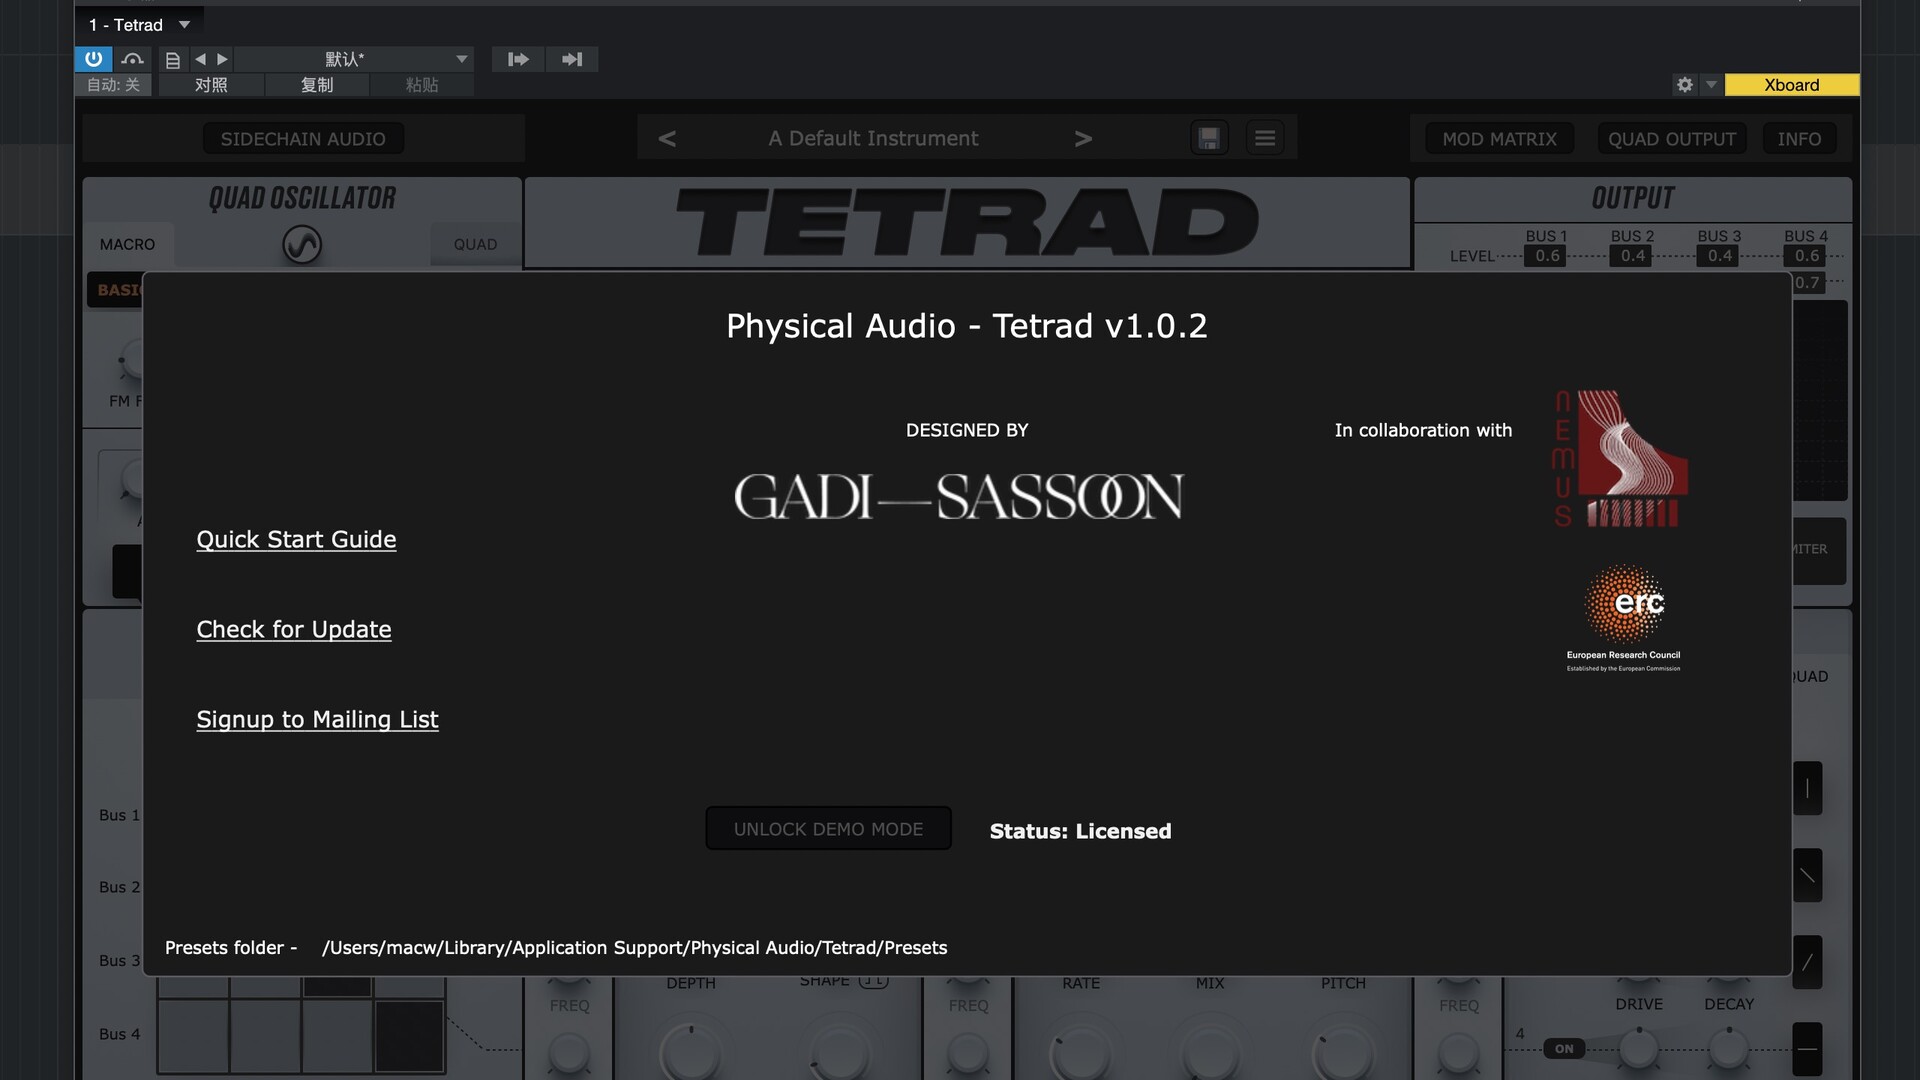
Task: Click the NEMUS project logo
Action: (1620, 459)
